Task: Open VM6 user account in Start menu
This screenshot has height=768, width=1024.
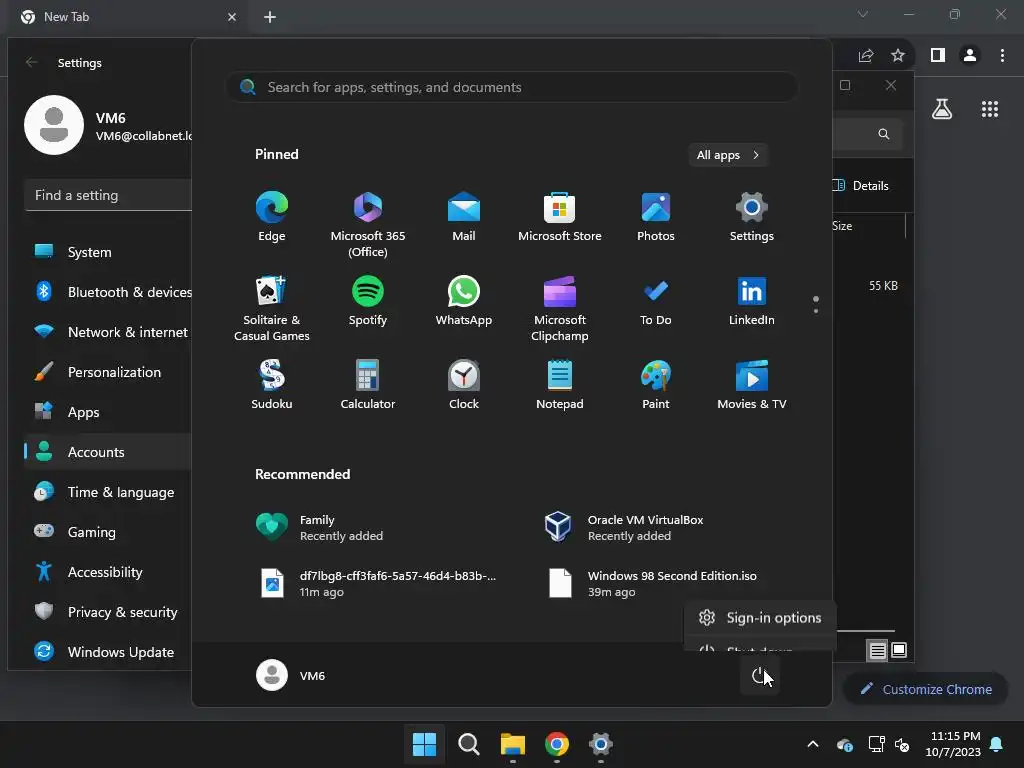Action: [291, 676]
